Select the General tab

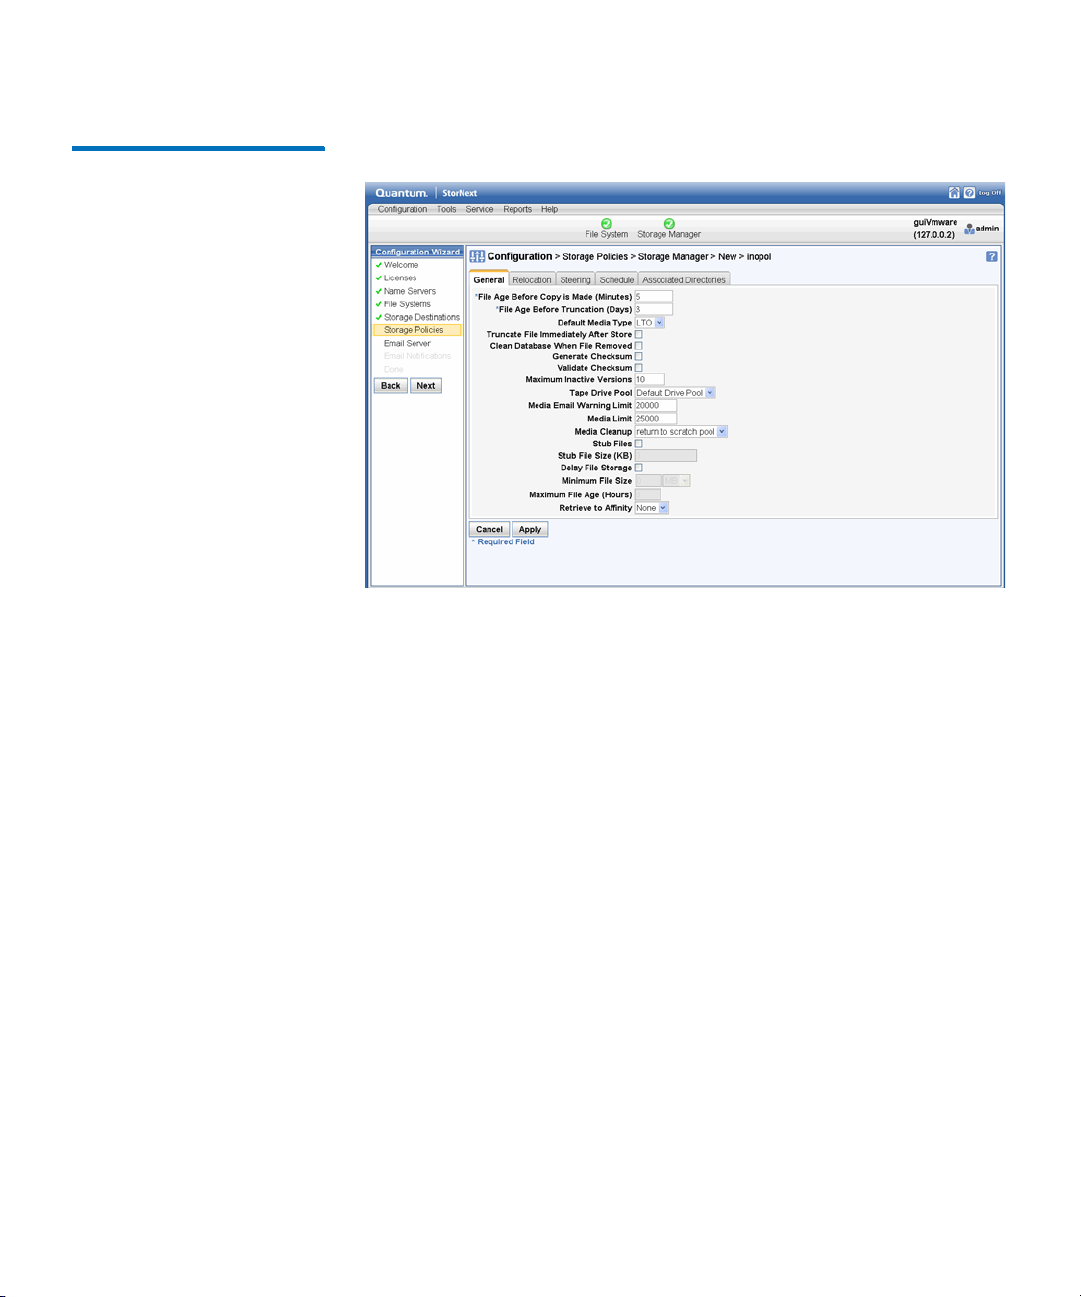coord(489,279)
